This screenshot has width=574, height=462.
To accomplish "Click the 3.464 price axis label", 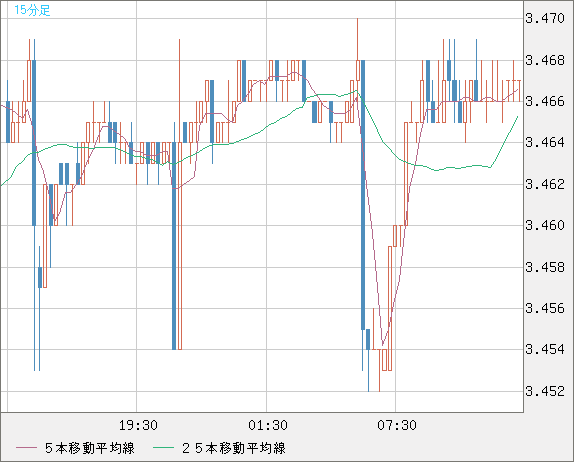I will pyautogui.click(x=545, y=142).
